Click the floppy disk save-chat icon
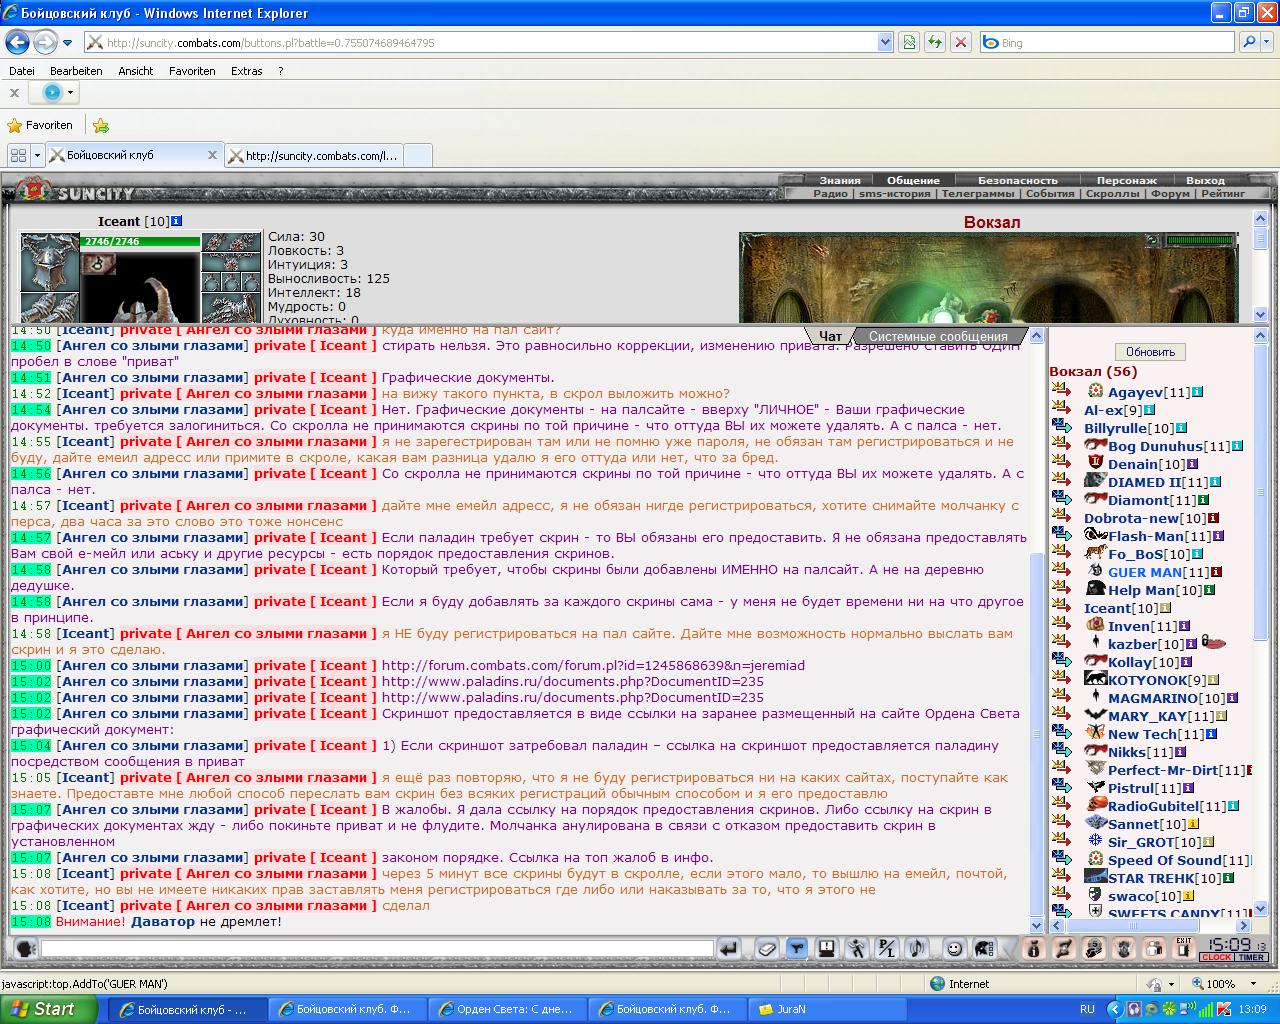1280x1024 pixels. coord(827,948)
